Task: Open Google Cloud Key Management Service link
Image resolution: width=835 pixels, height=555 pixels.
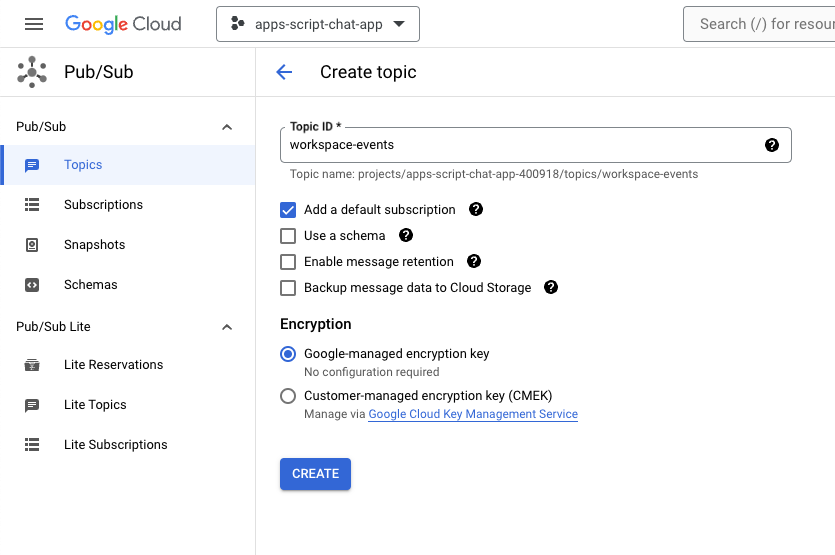Action: tap(473, 414)
